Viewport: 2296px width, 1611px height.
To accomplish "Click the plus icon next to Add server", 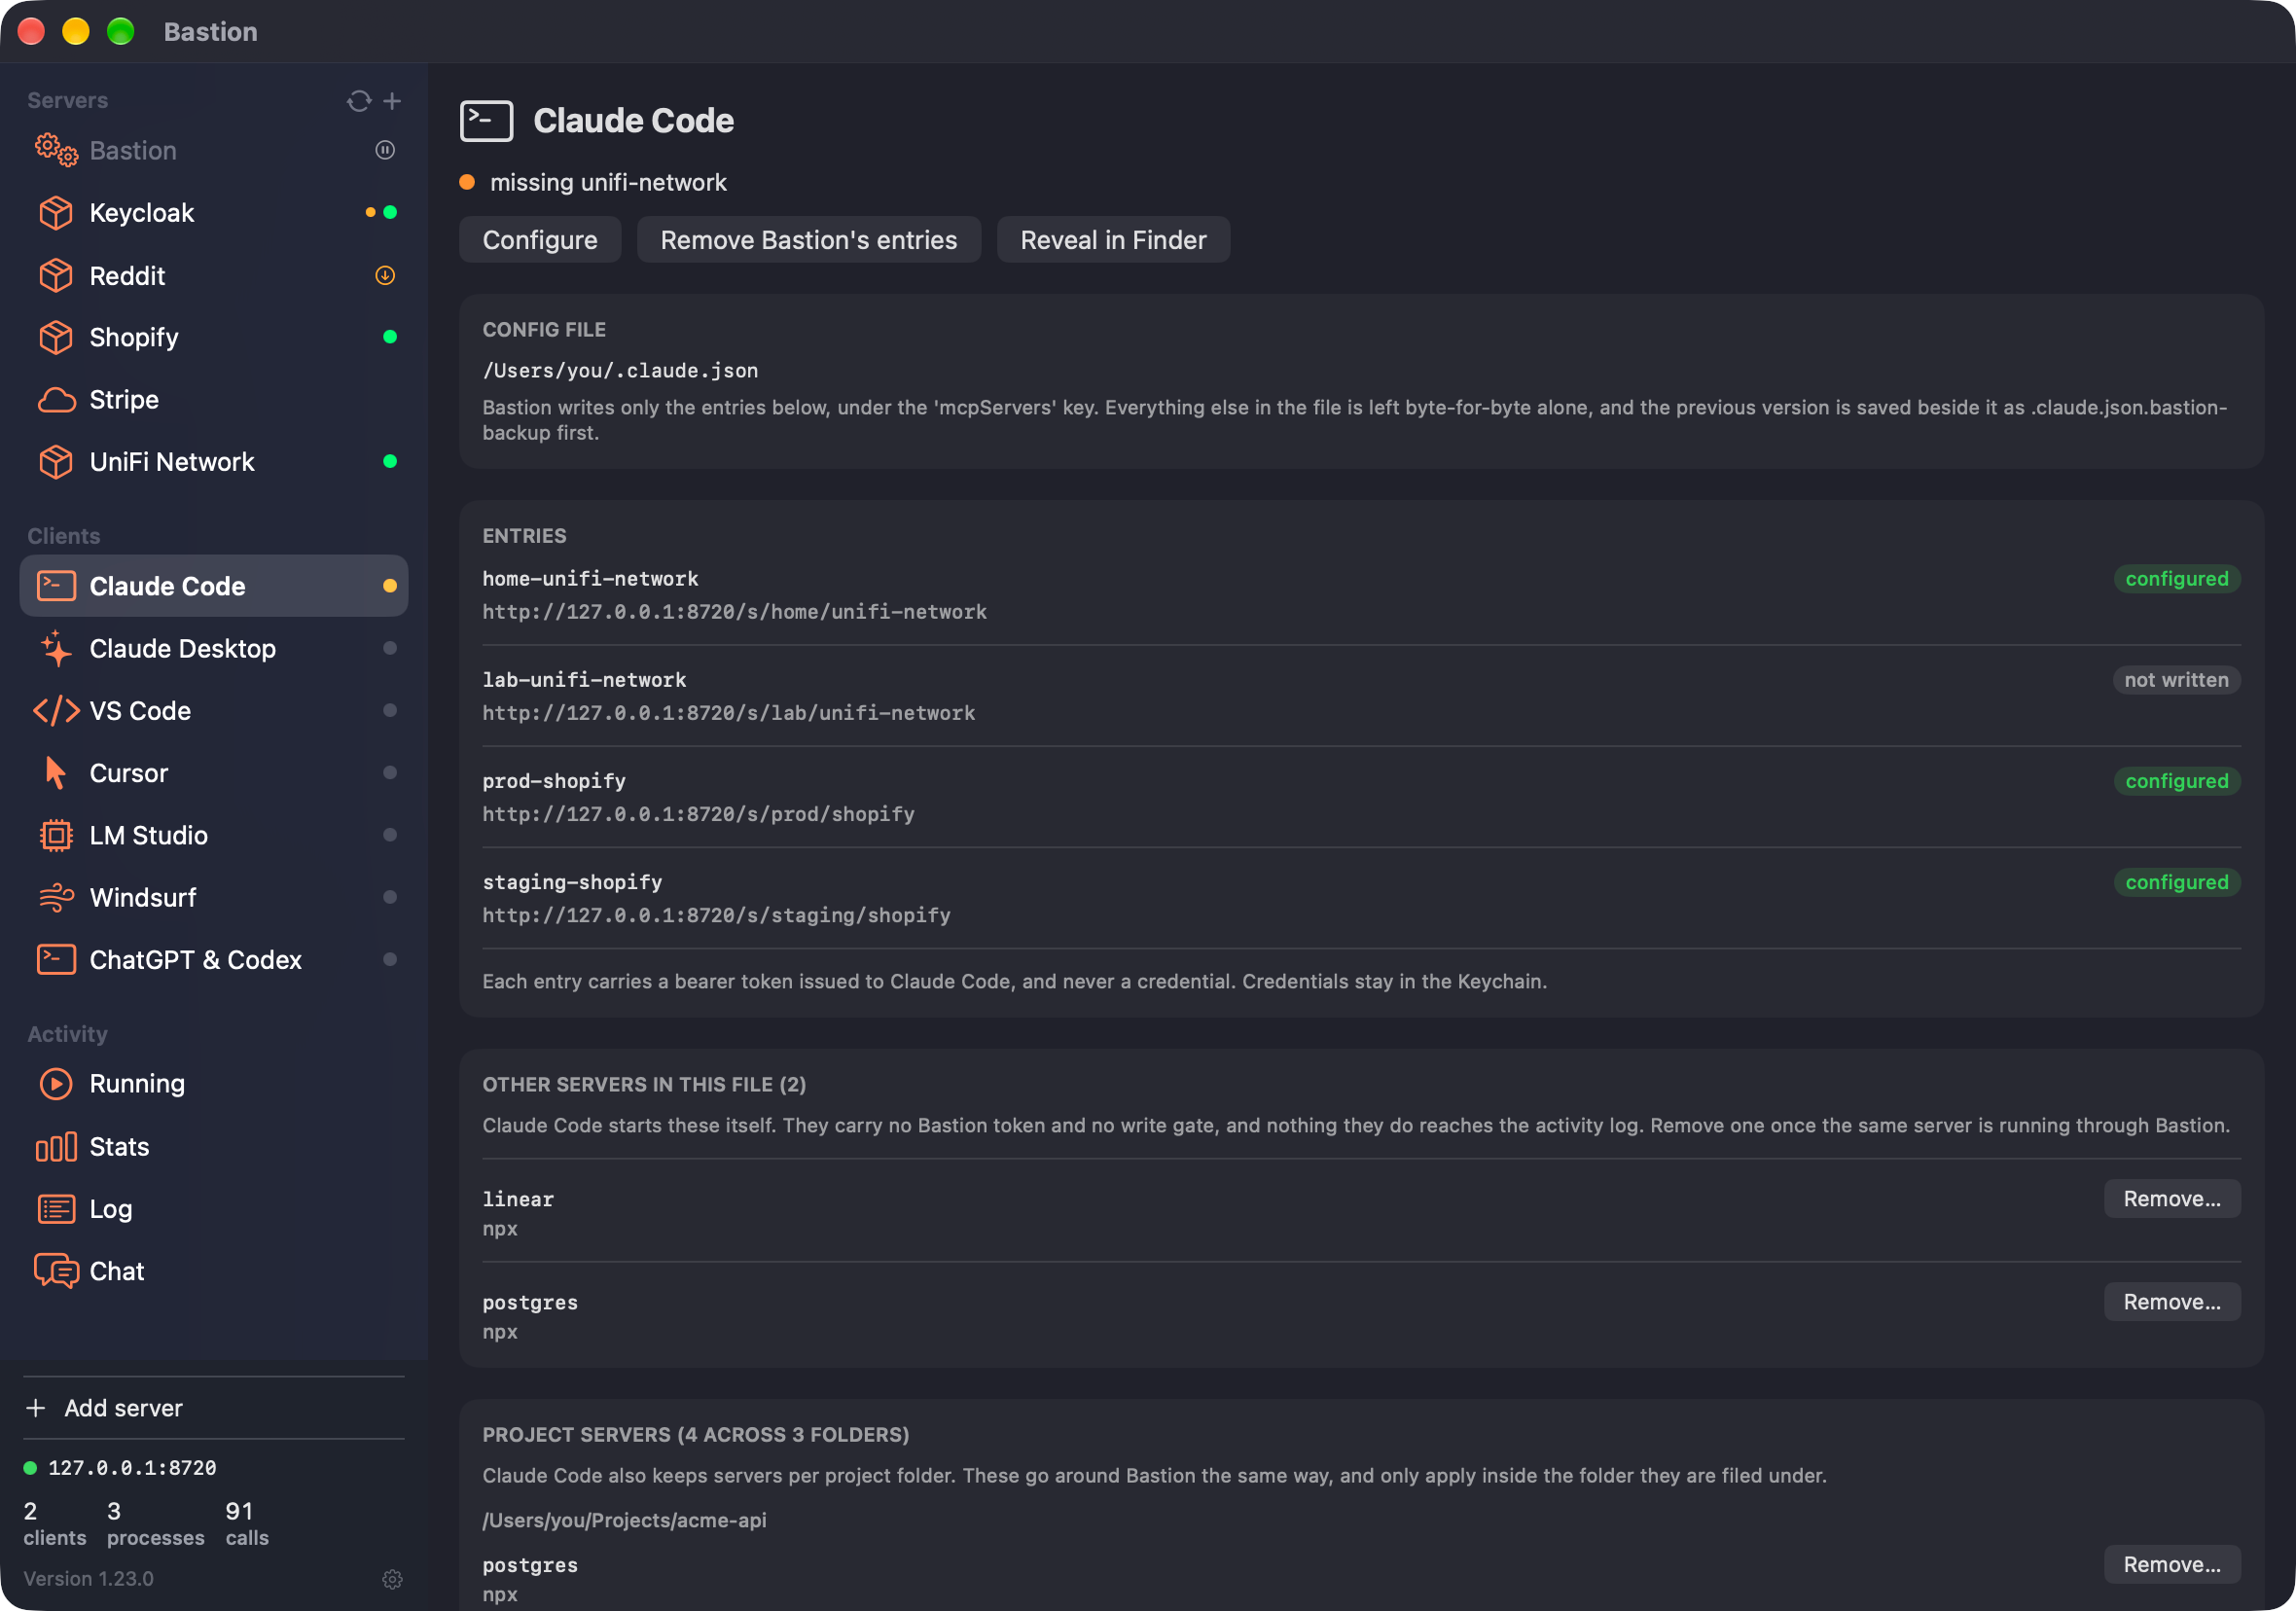I will pos(36,1408).
